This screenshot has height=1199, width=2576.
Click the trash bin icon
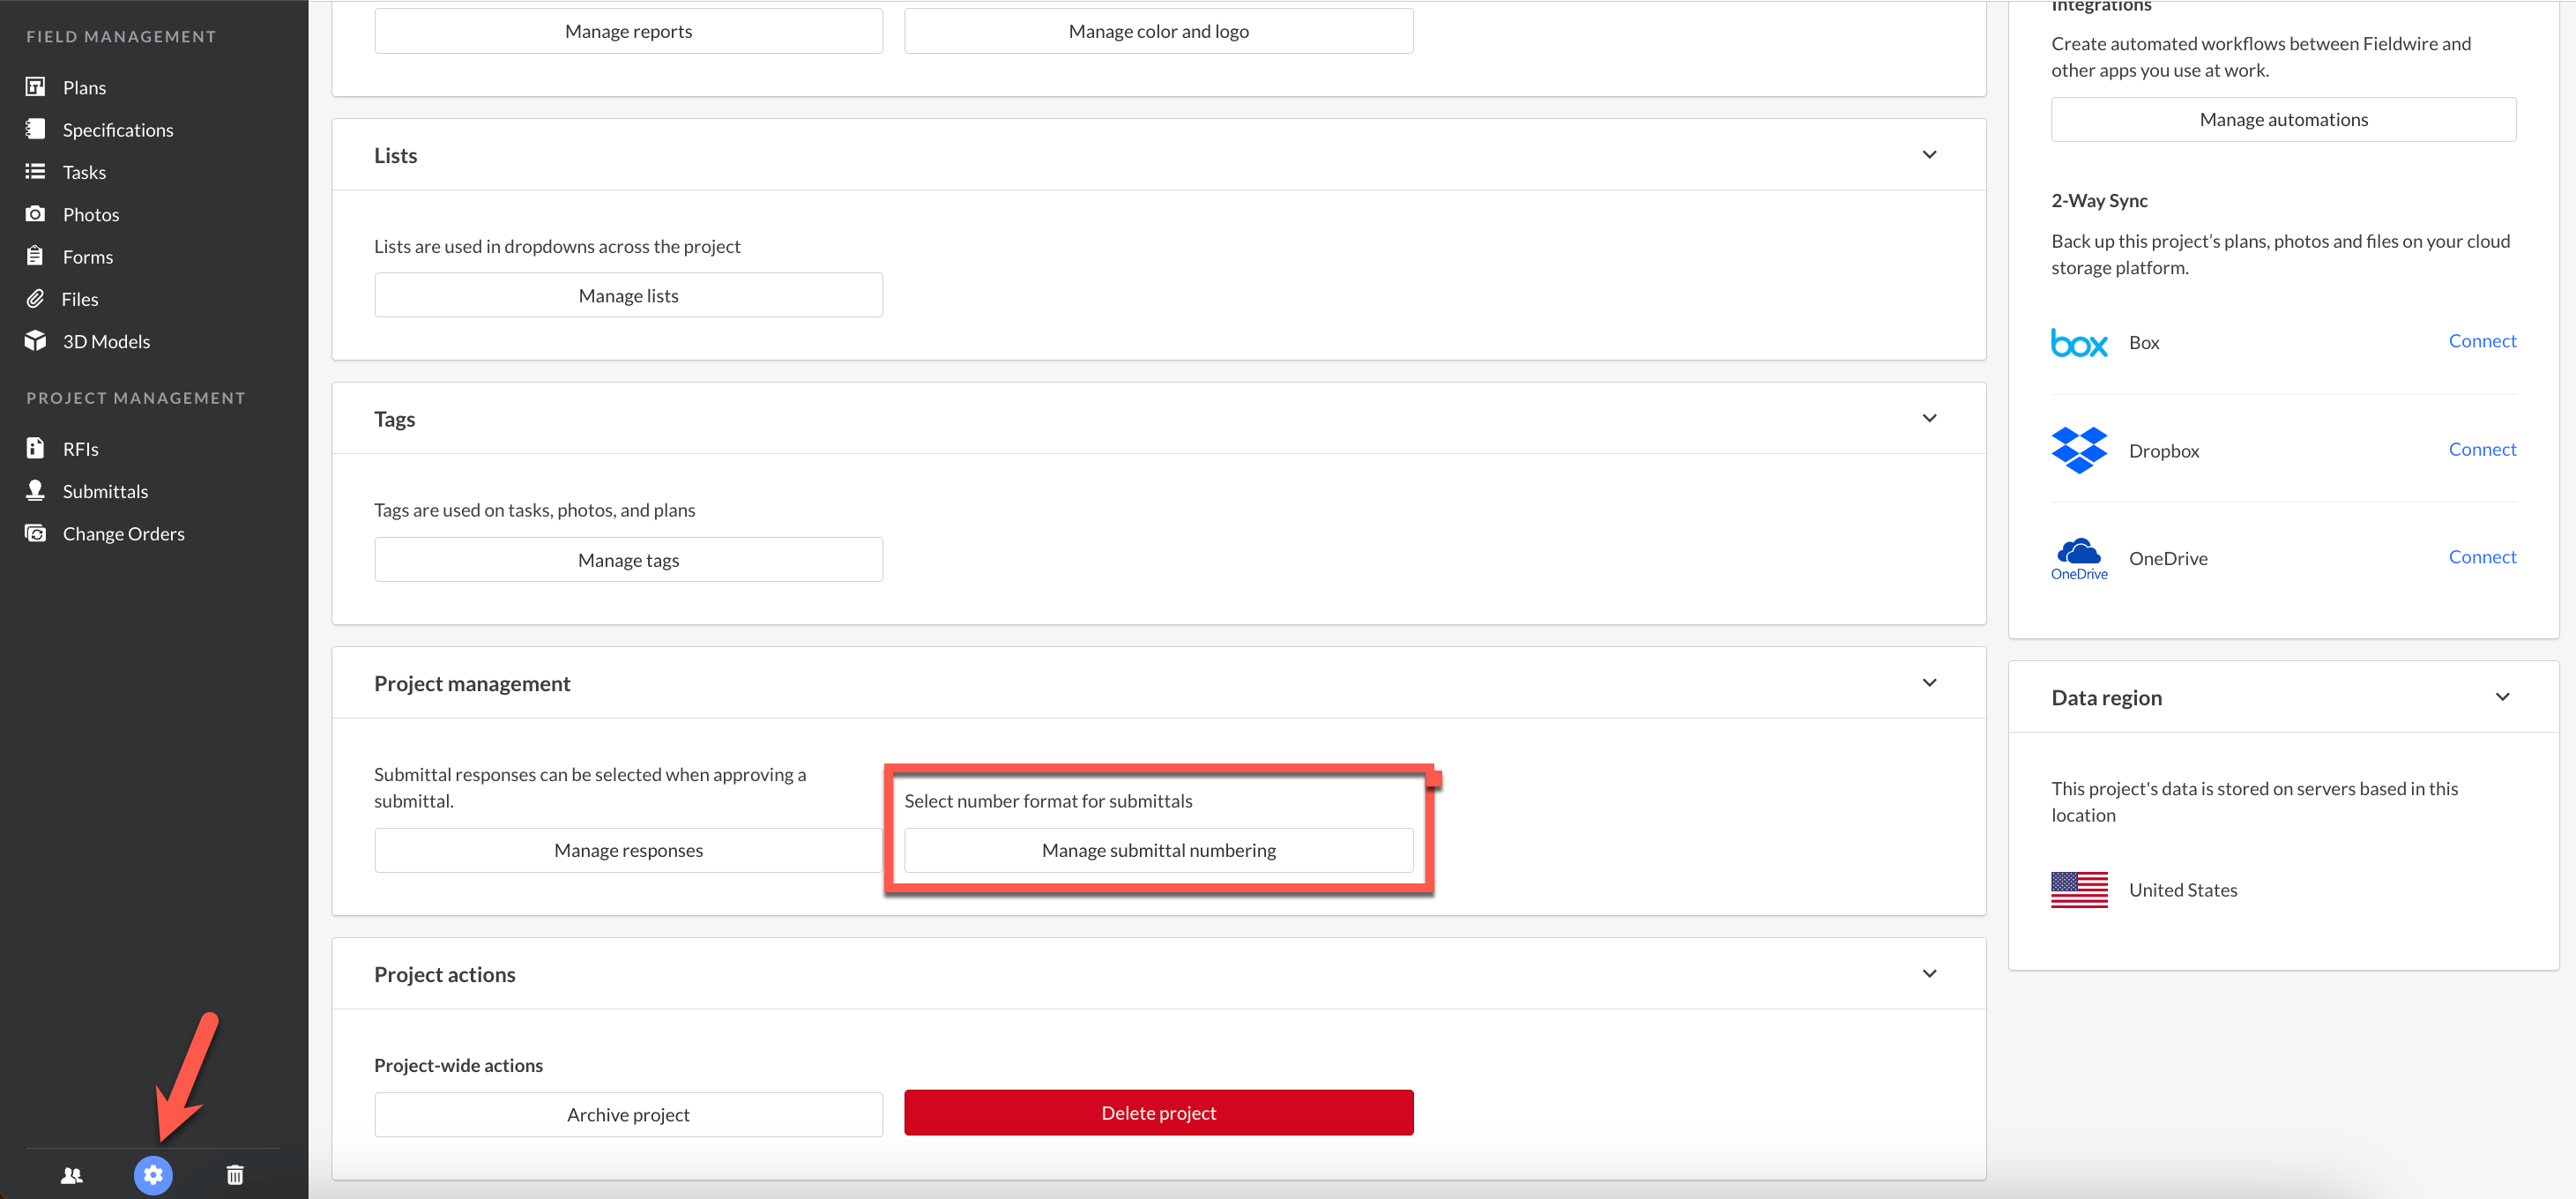[235, 1175]
